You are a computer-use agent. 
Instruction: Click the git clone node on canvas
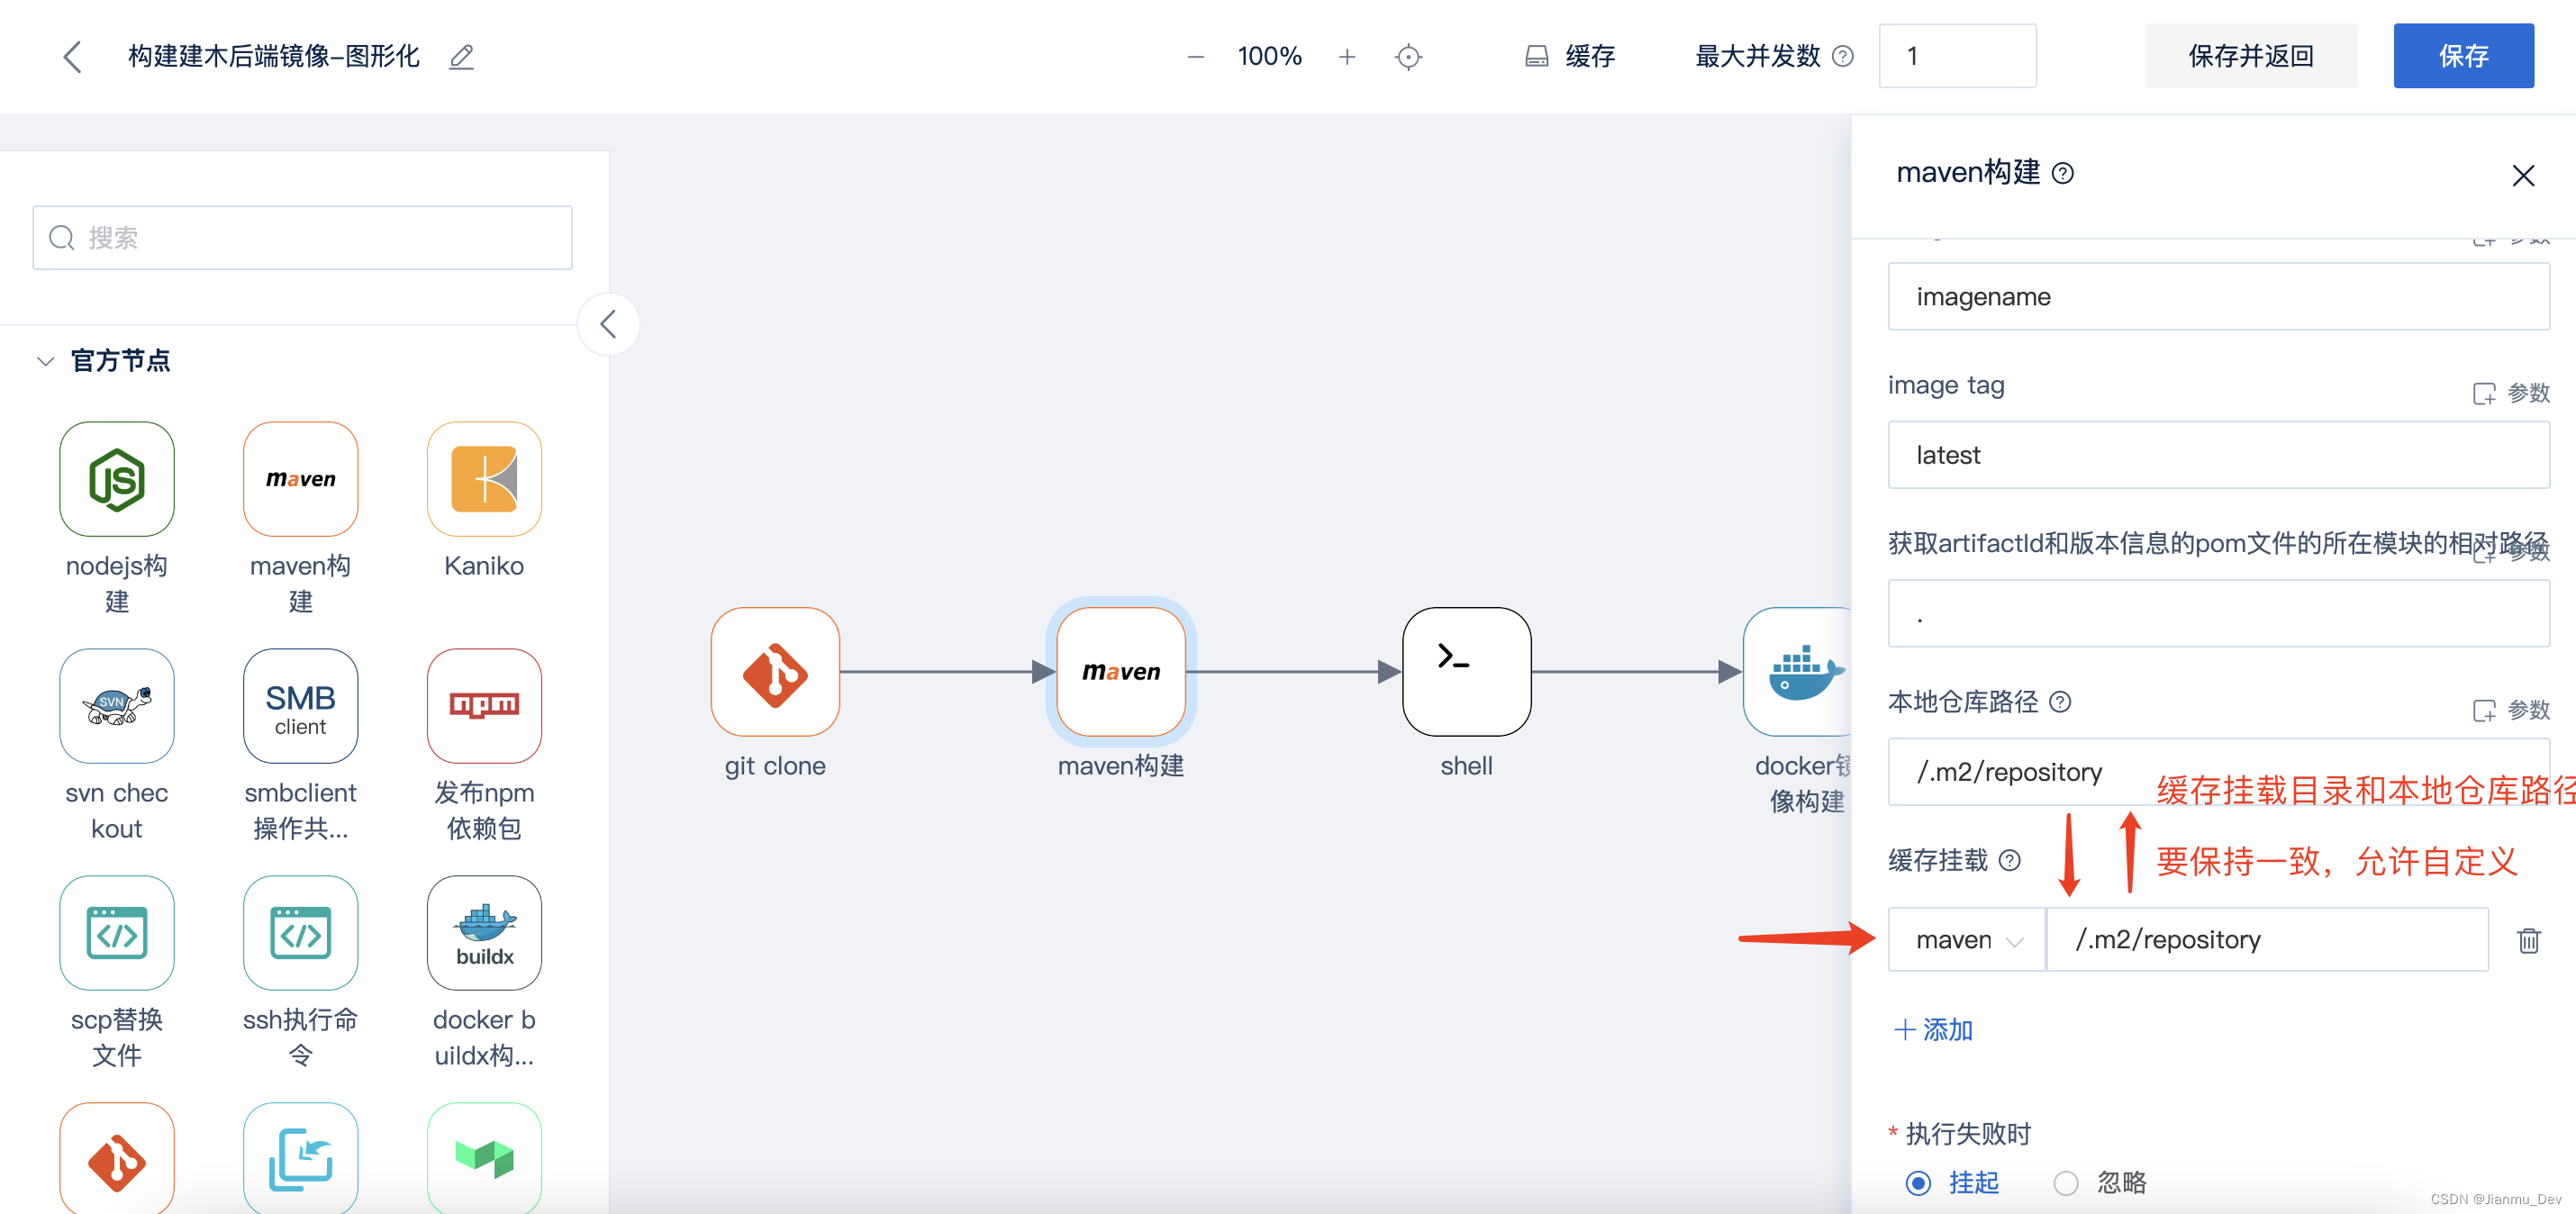[775, 672]
